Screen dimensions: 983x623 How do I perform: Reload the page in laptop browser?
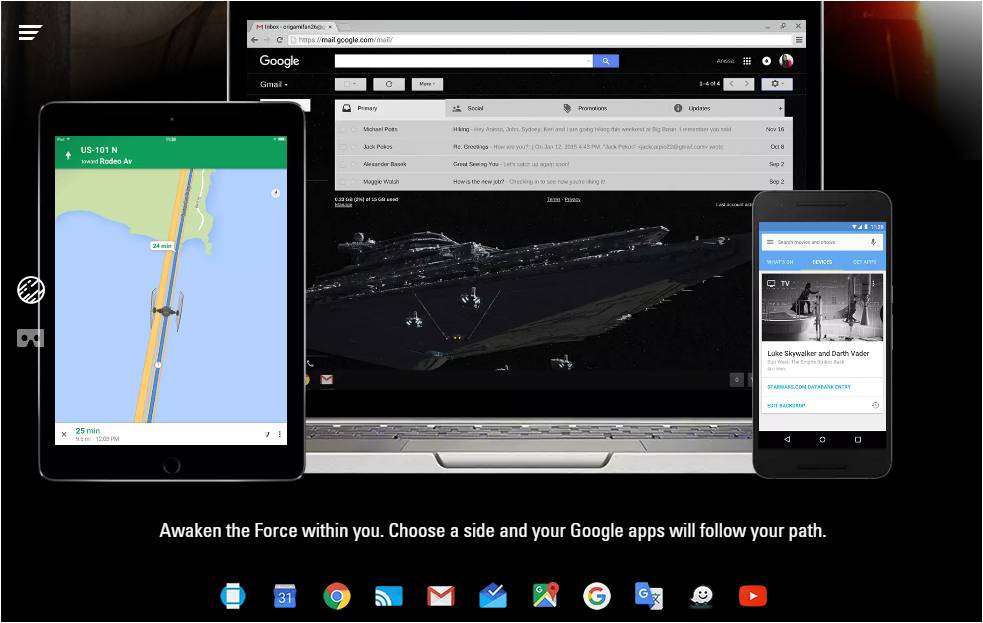(x=280, y=39)
